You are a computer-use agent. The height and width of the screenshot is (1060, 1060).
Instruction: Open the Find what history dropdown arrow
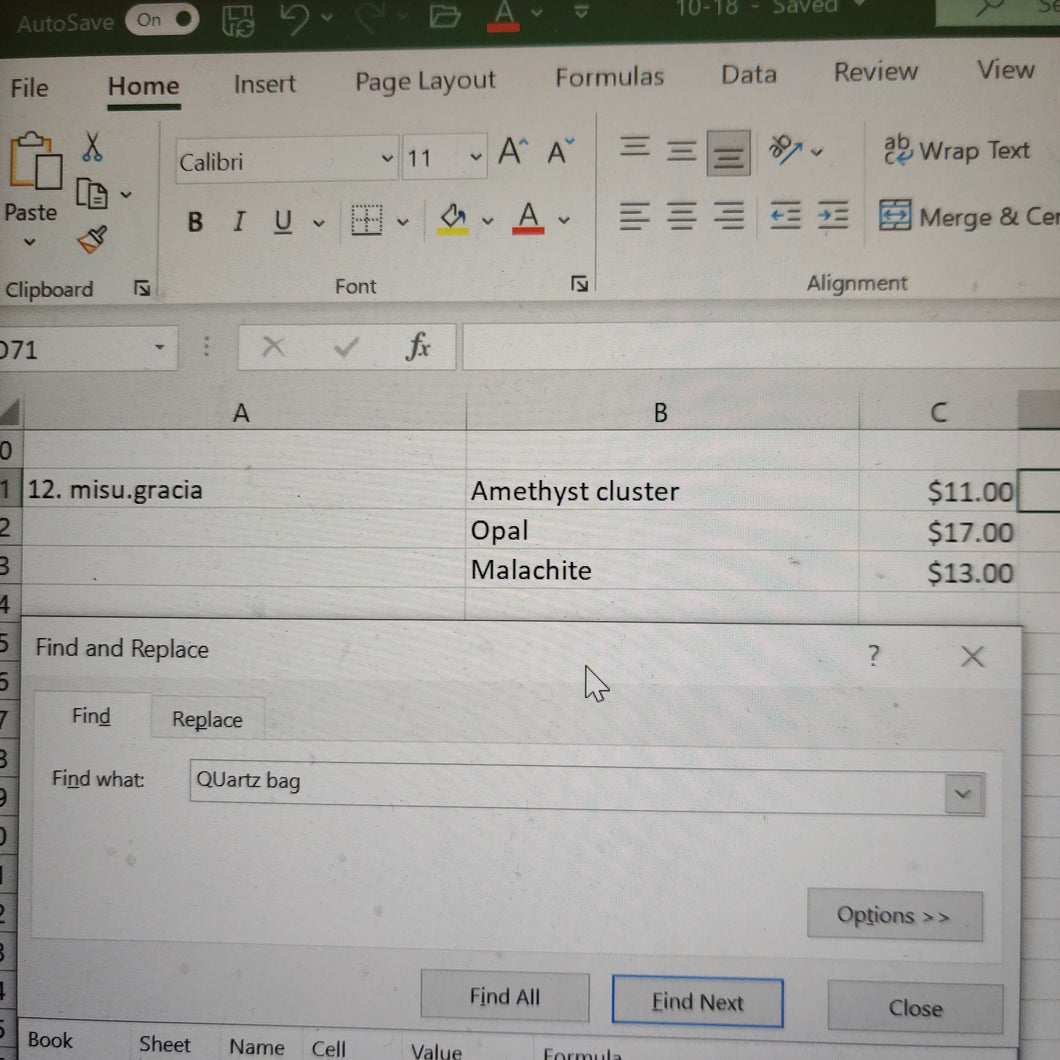coord(963,794)
